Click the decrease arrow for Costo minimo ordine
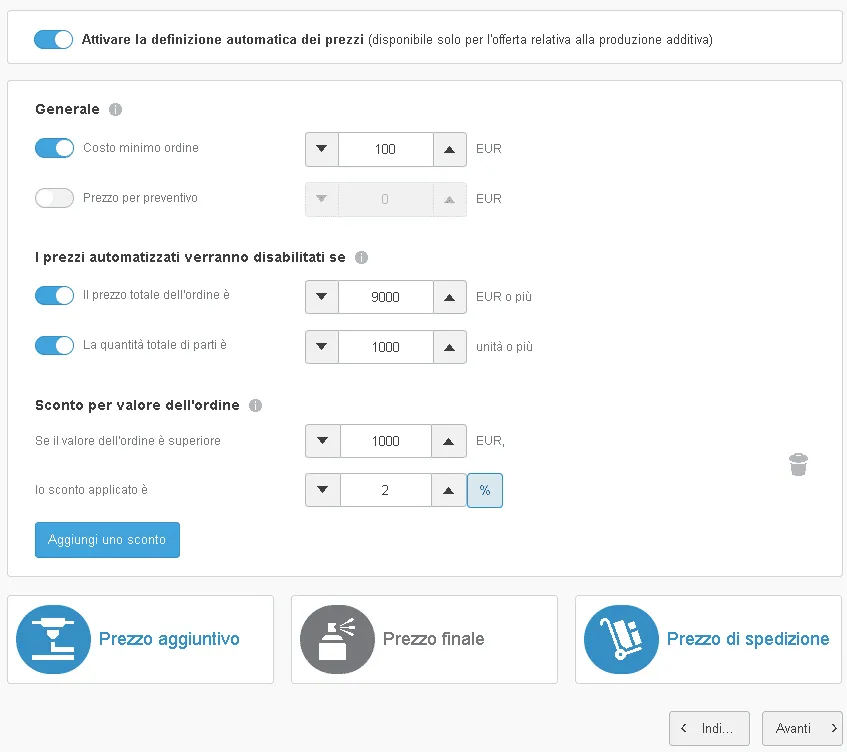The height and width of the screenshot is (752, 847). pyautogui.click(x=324, y=149)
